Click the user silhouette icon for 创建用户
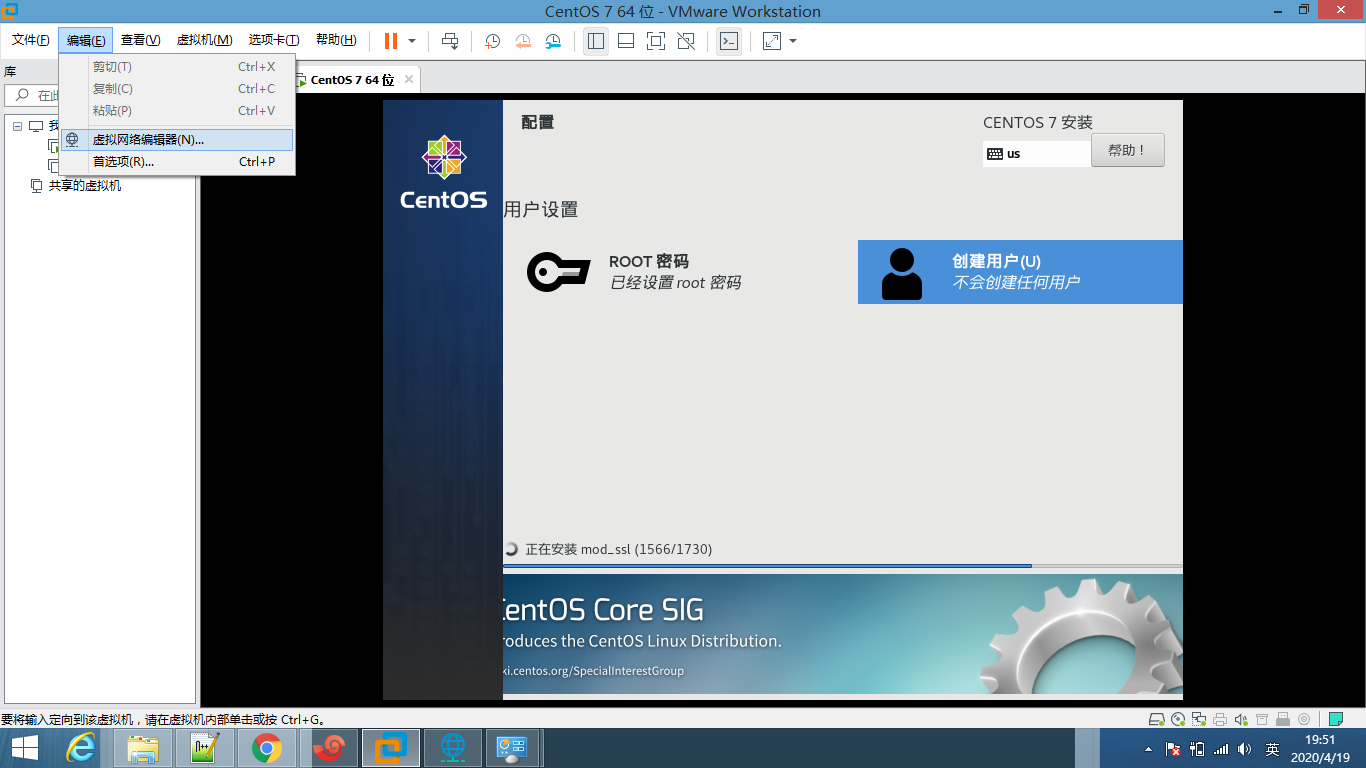Image resolution: width=1366 pixels, height=768 pixels. 902,273
